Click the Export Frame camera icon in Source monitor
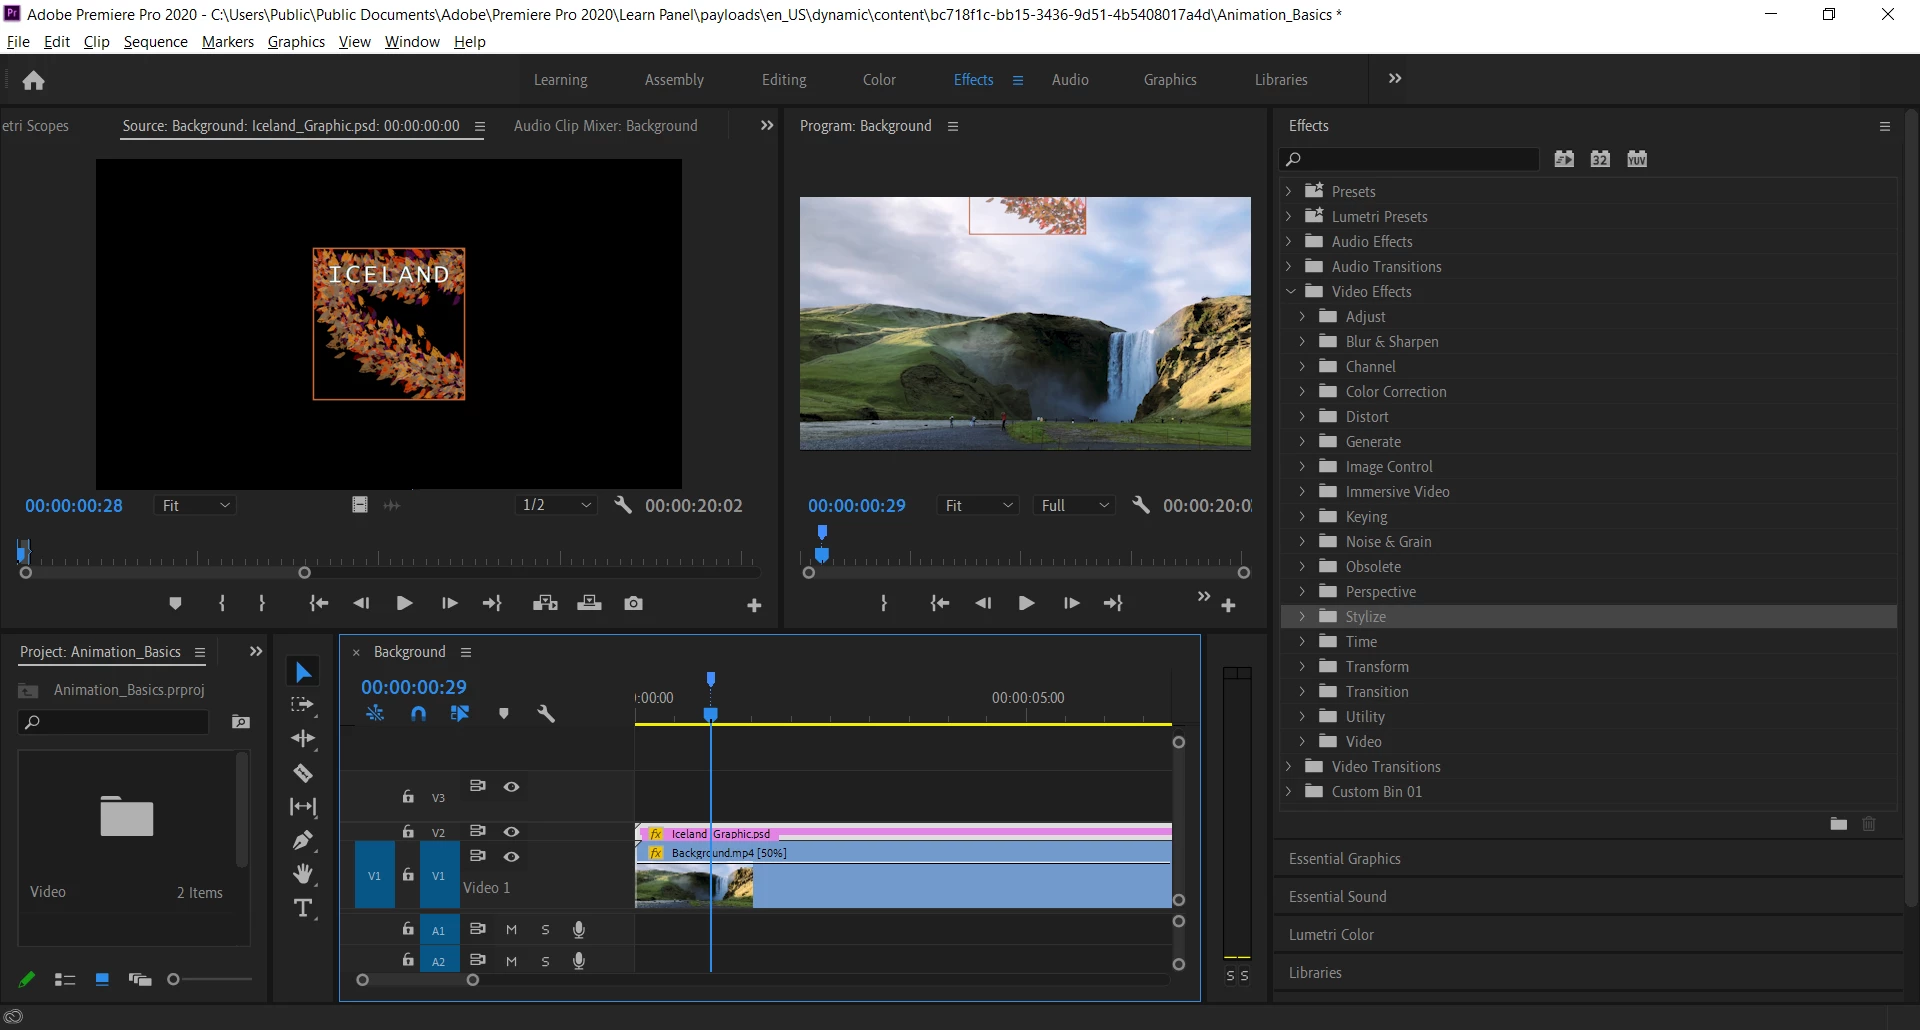The width and height of the screenshot is (1920, 1030). (633, 603)
